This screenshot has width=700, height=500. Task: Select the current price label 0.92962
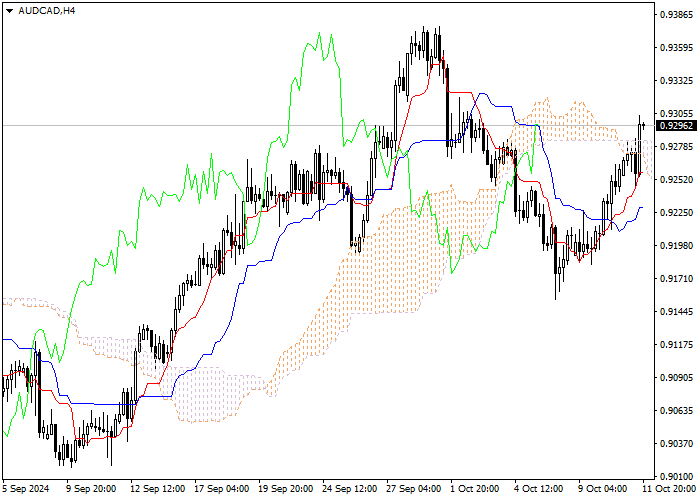click(677, 125)
